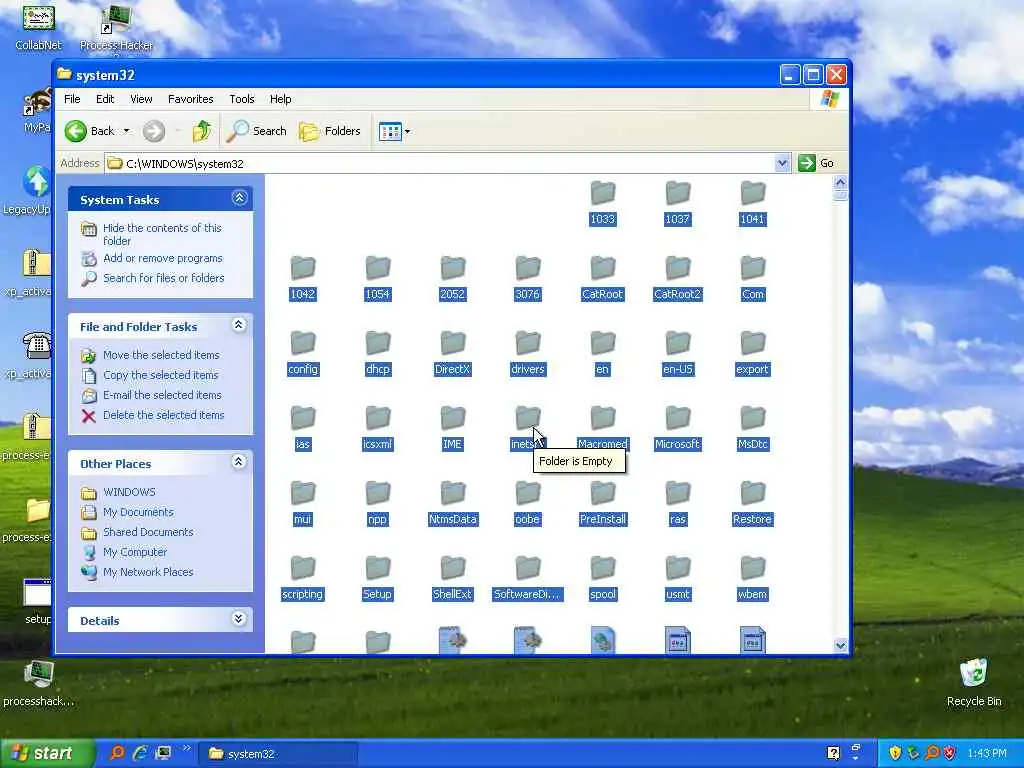
Task: Open Process Hacker desktop shortcut
Action: pyautogui.click(x=116, y=29)
